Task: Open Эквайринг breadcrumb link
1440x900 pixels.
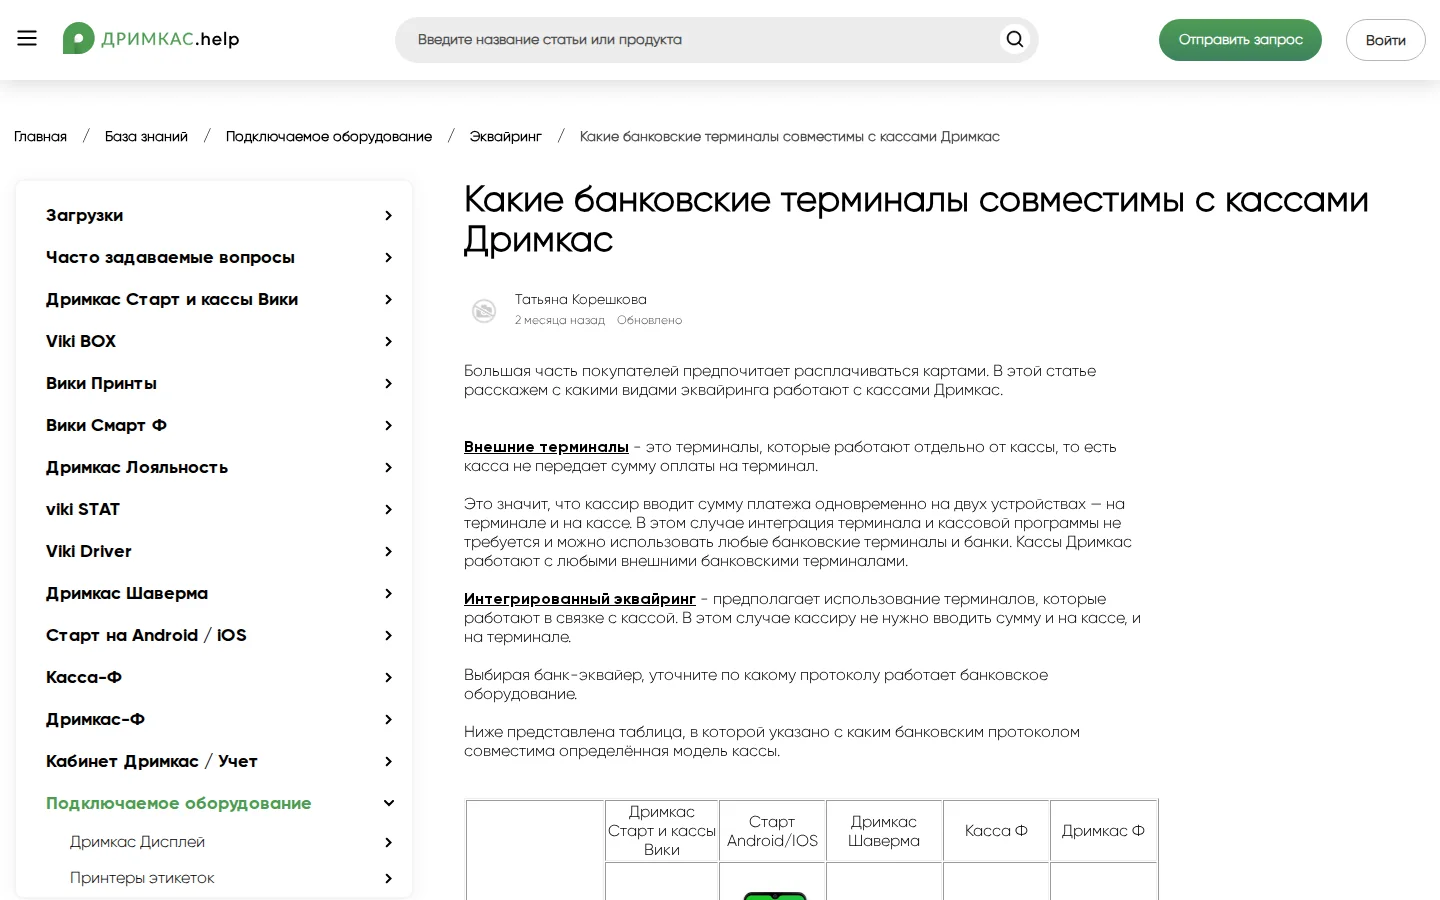Action: click(506, 136)
